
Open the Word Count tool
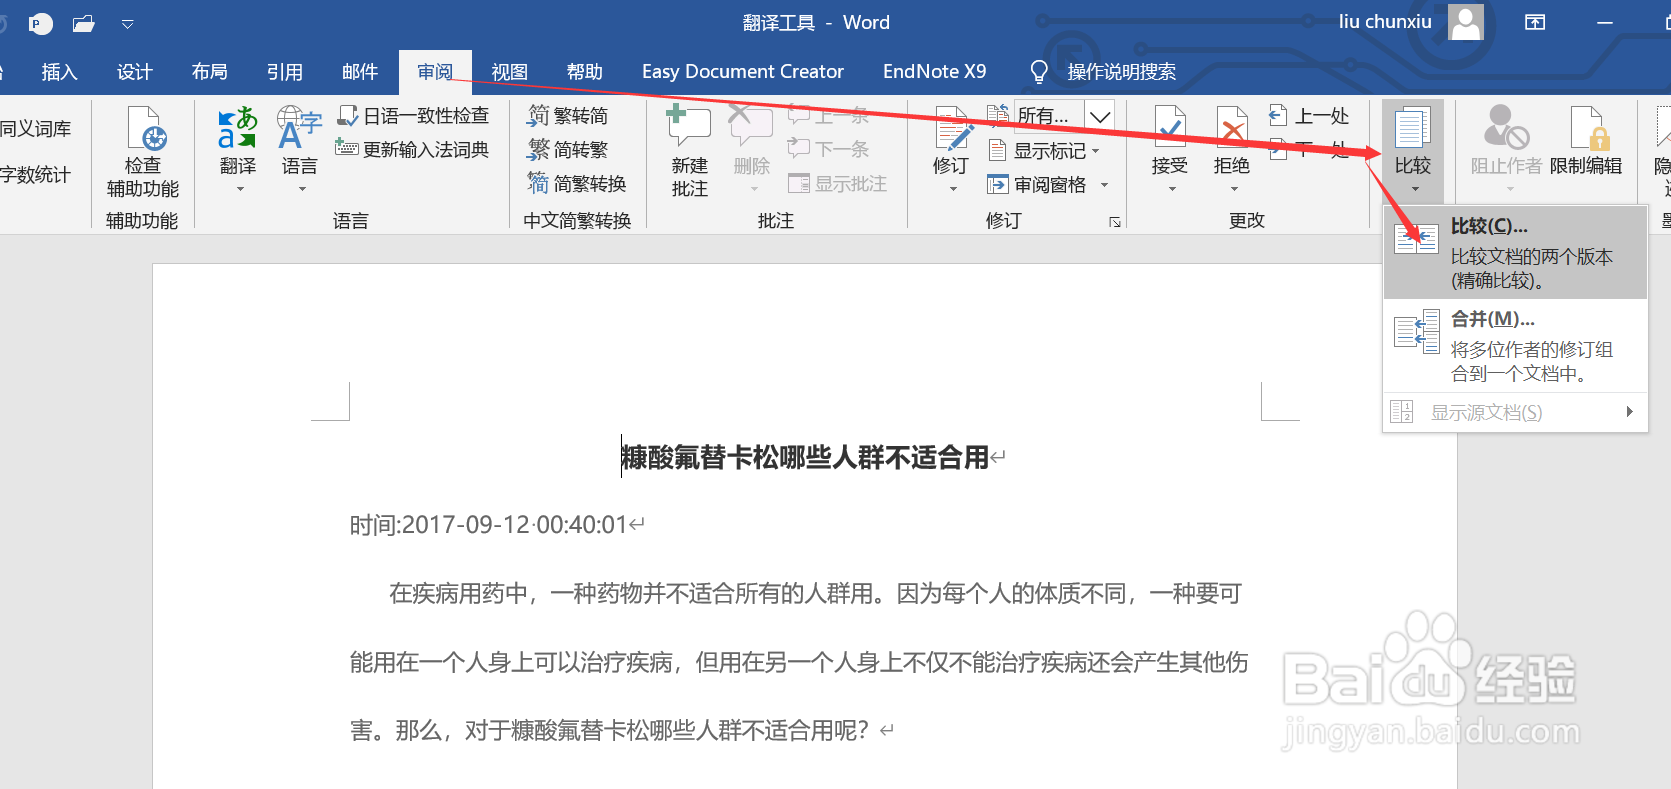[x=36, y=175]
